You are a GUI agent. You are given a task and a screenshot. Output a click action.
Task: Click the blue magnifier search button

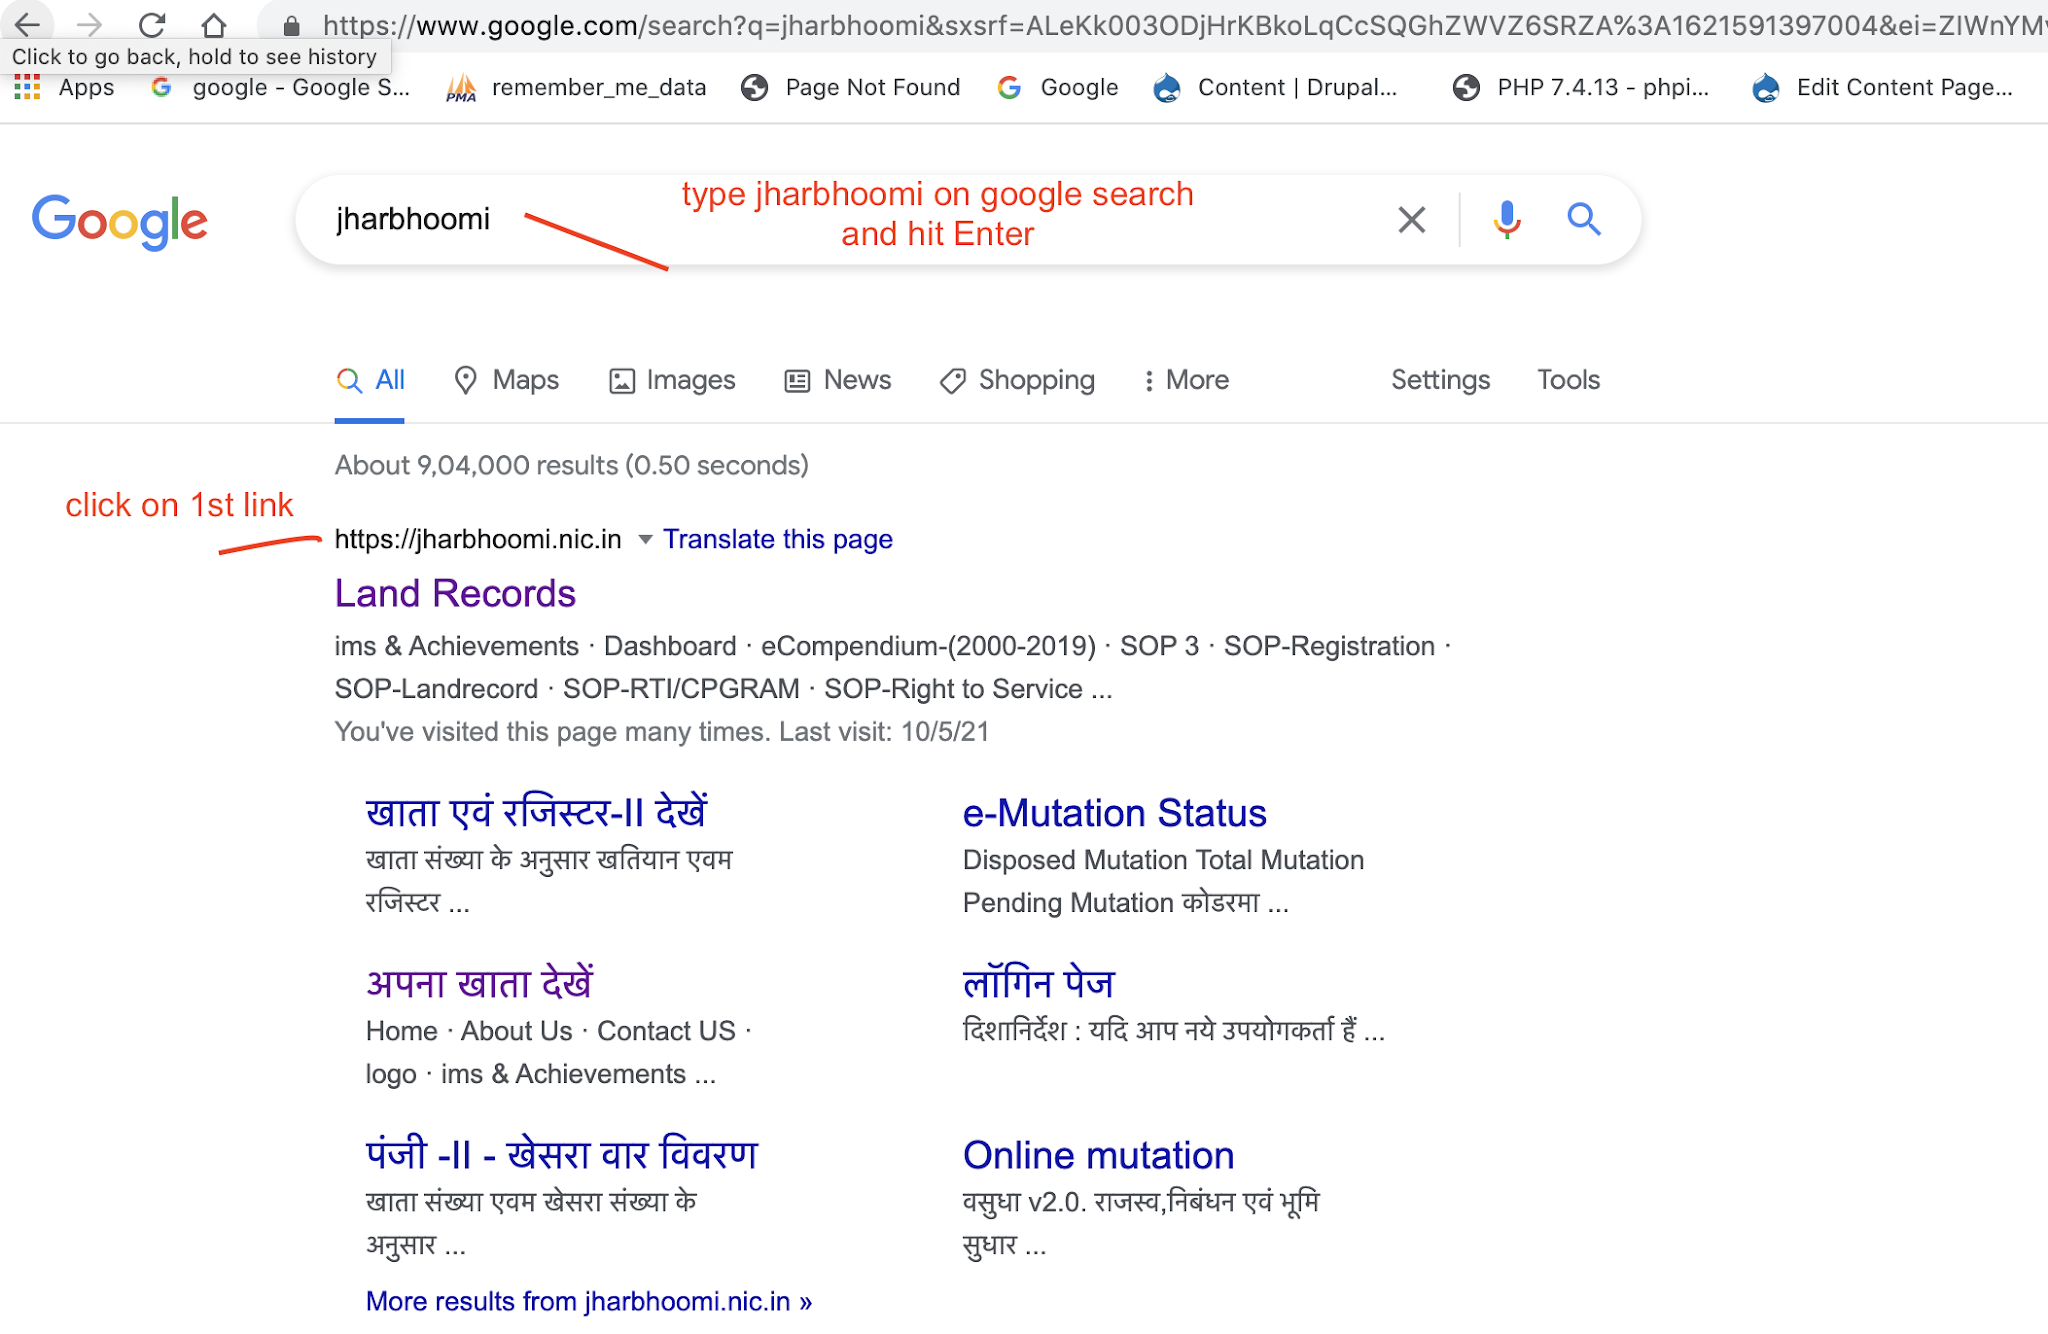1584,219
